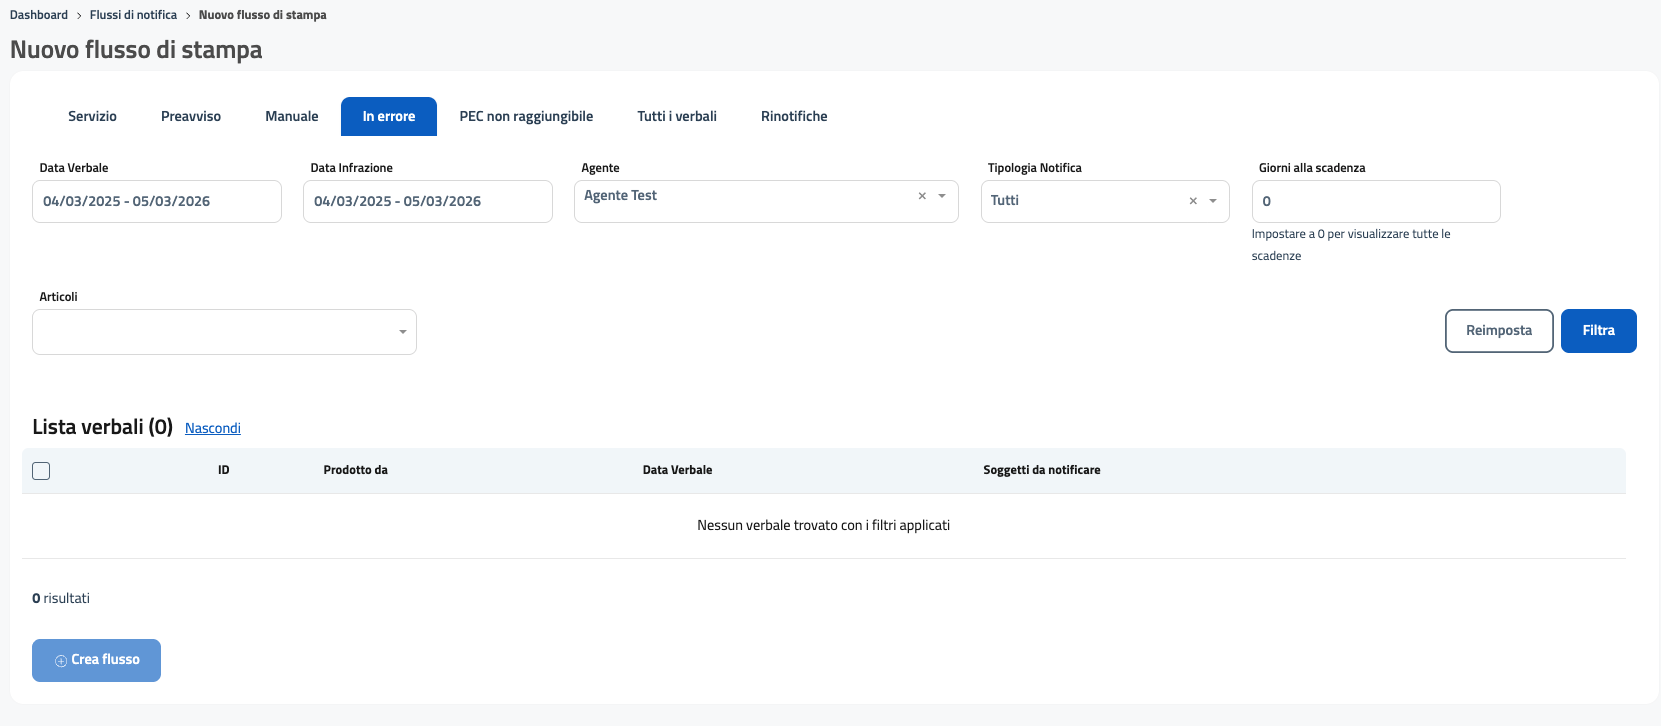The height and width of the screenshot is (726, 1661).
Task: Clear the Agente Test selection
Action: click(922, 196)
